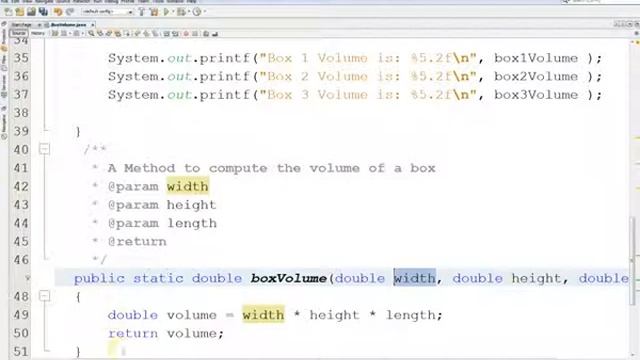Run the project with the green arrow

click(167, 12)
